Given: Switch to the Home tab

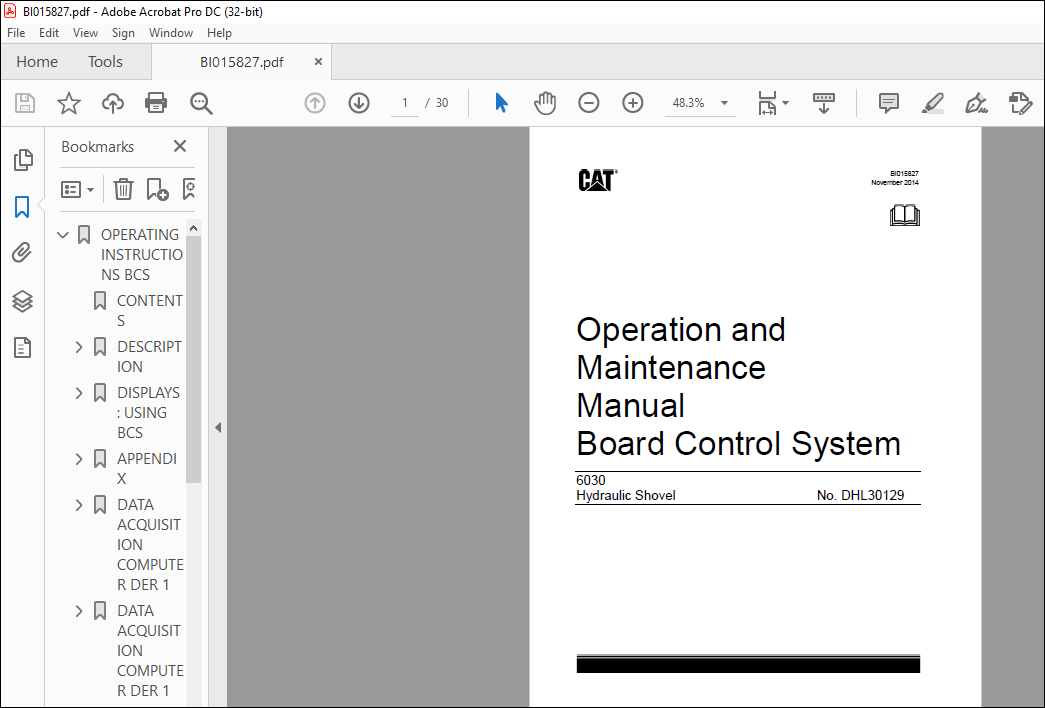Looking at the screenshot, I should 37,62.
